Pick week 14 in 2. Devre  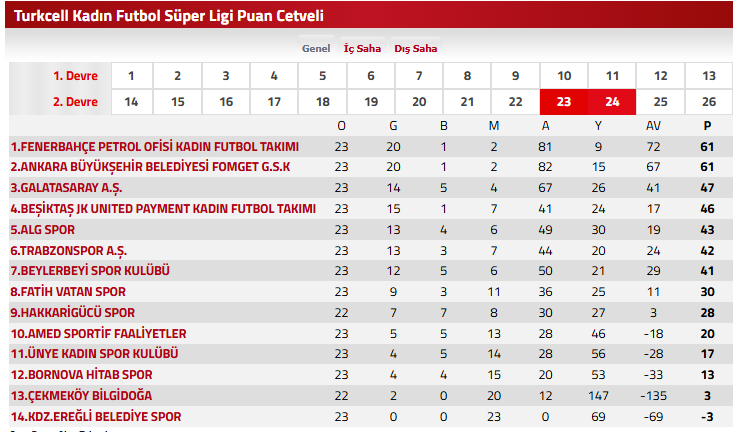(130, 102)
